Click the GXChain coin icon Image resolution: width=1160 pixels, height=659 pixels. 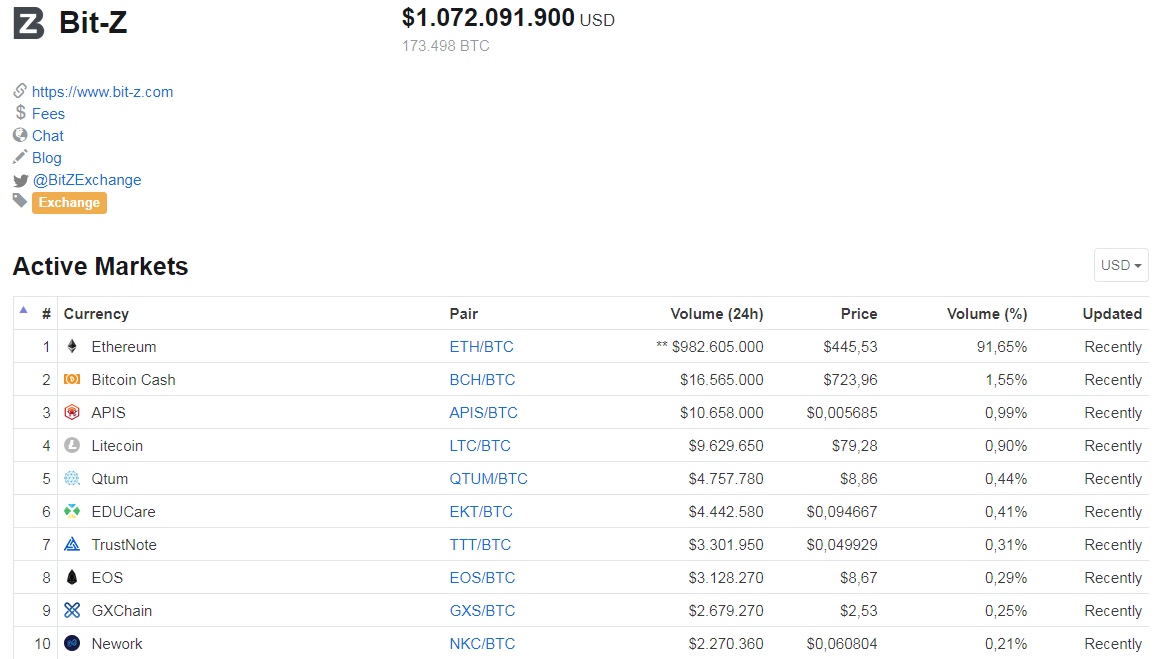(72, 610)
